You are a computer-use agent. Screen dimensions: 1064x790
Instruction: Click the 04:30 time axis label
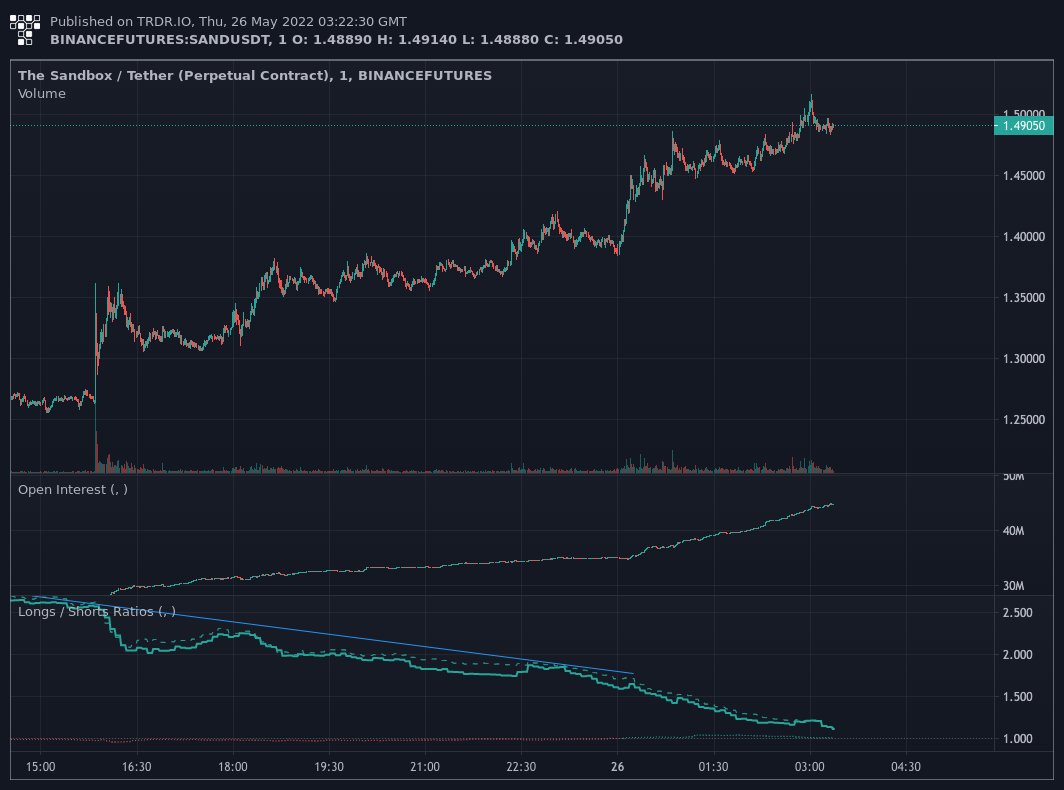point(906,767)
